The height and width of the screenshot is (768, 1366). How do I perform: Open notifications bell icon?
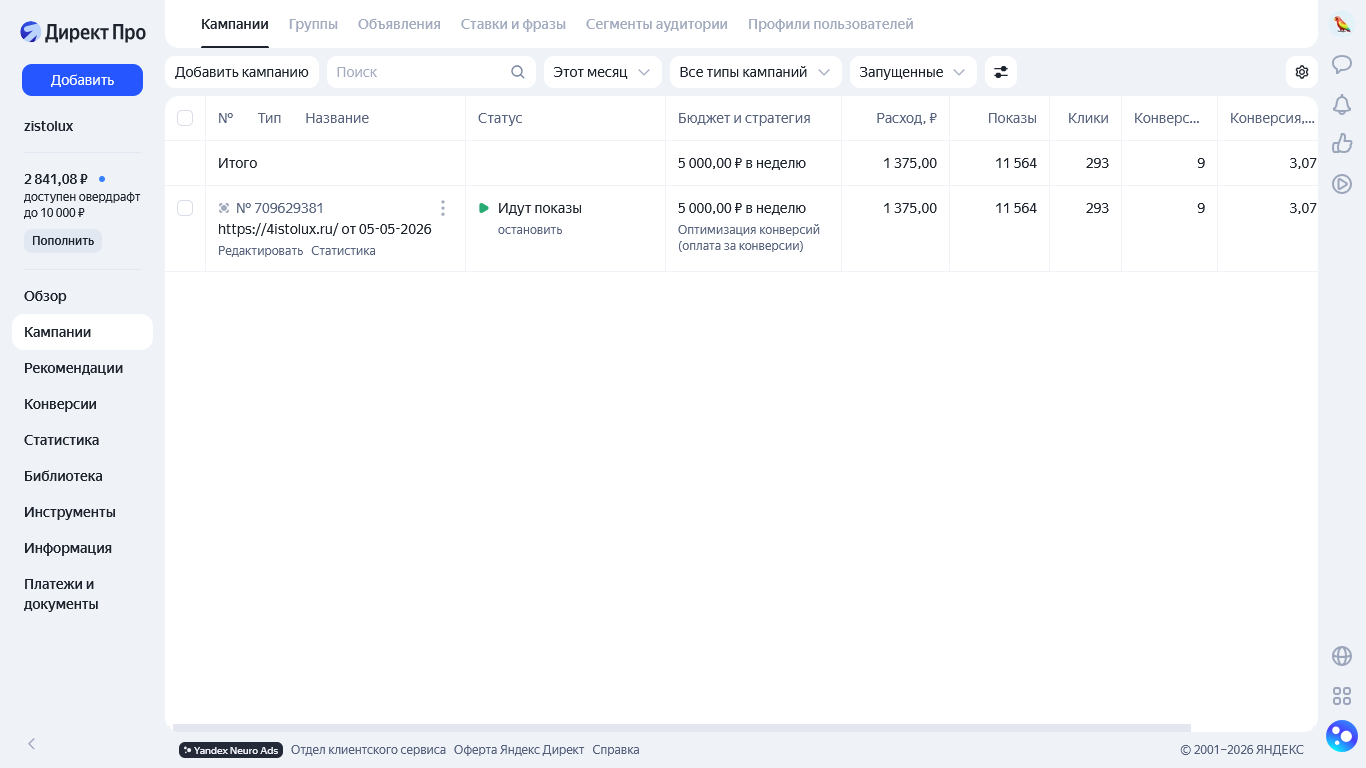[x=1342, y=104]
